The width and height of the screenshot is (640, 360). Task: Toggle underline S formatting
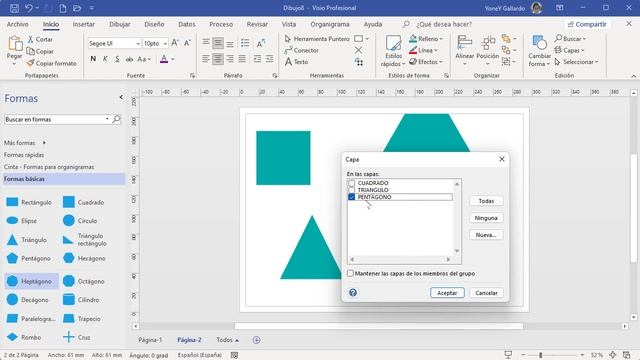tap(117, 59)
